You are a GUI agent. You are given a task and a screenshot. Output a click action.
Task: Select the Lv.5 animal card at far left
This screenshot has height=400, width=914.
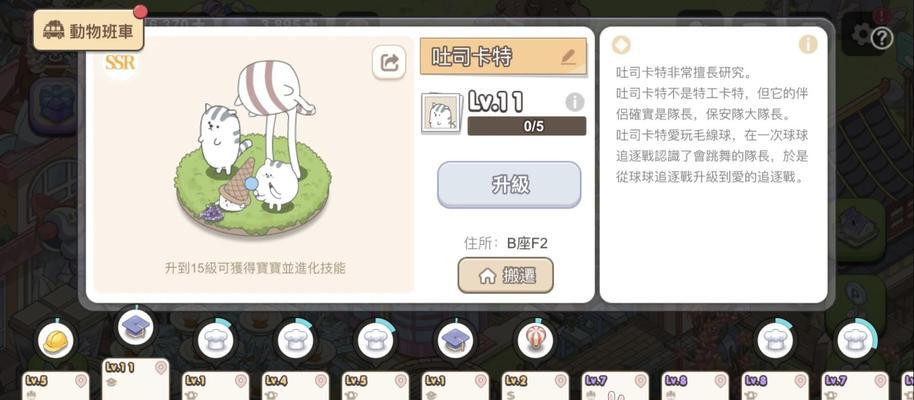[56, 386]
